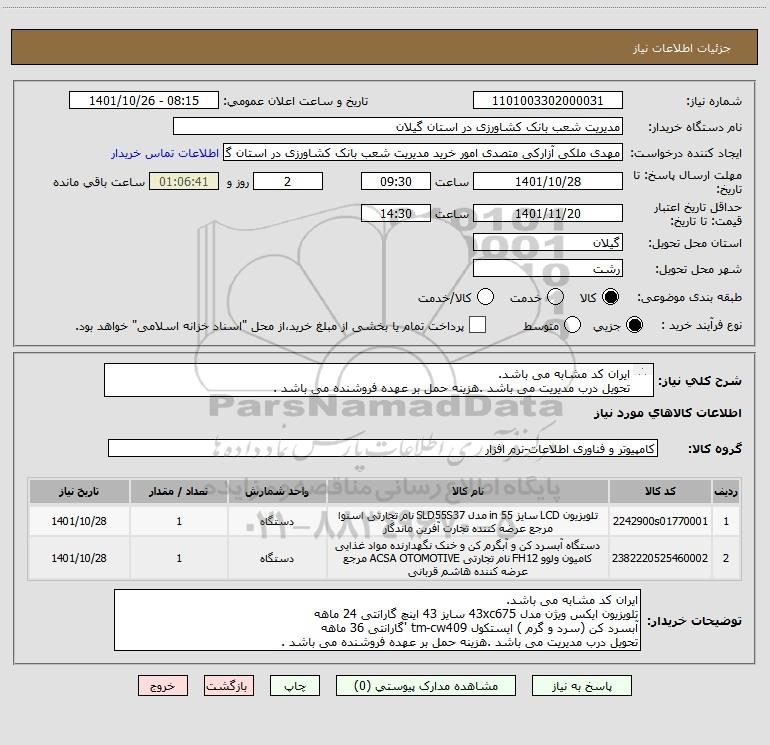Click the buyer notes text area
770x745 pixels.
pyautogui.click(x=377, y=620)
